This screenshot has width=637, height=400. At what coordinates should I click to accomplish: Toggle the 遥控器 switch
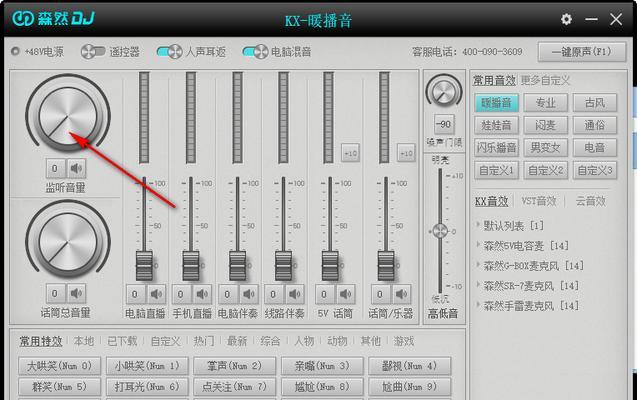(x=93, y=52)
